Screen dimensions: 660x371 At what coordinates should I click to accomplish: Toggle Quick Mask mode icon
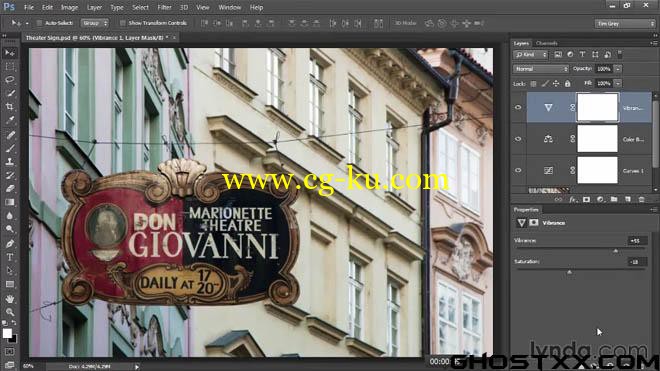pyautogui.click(x=10, y=351)
